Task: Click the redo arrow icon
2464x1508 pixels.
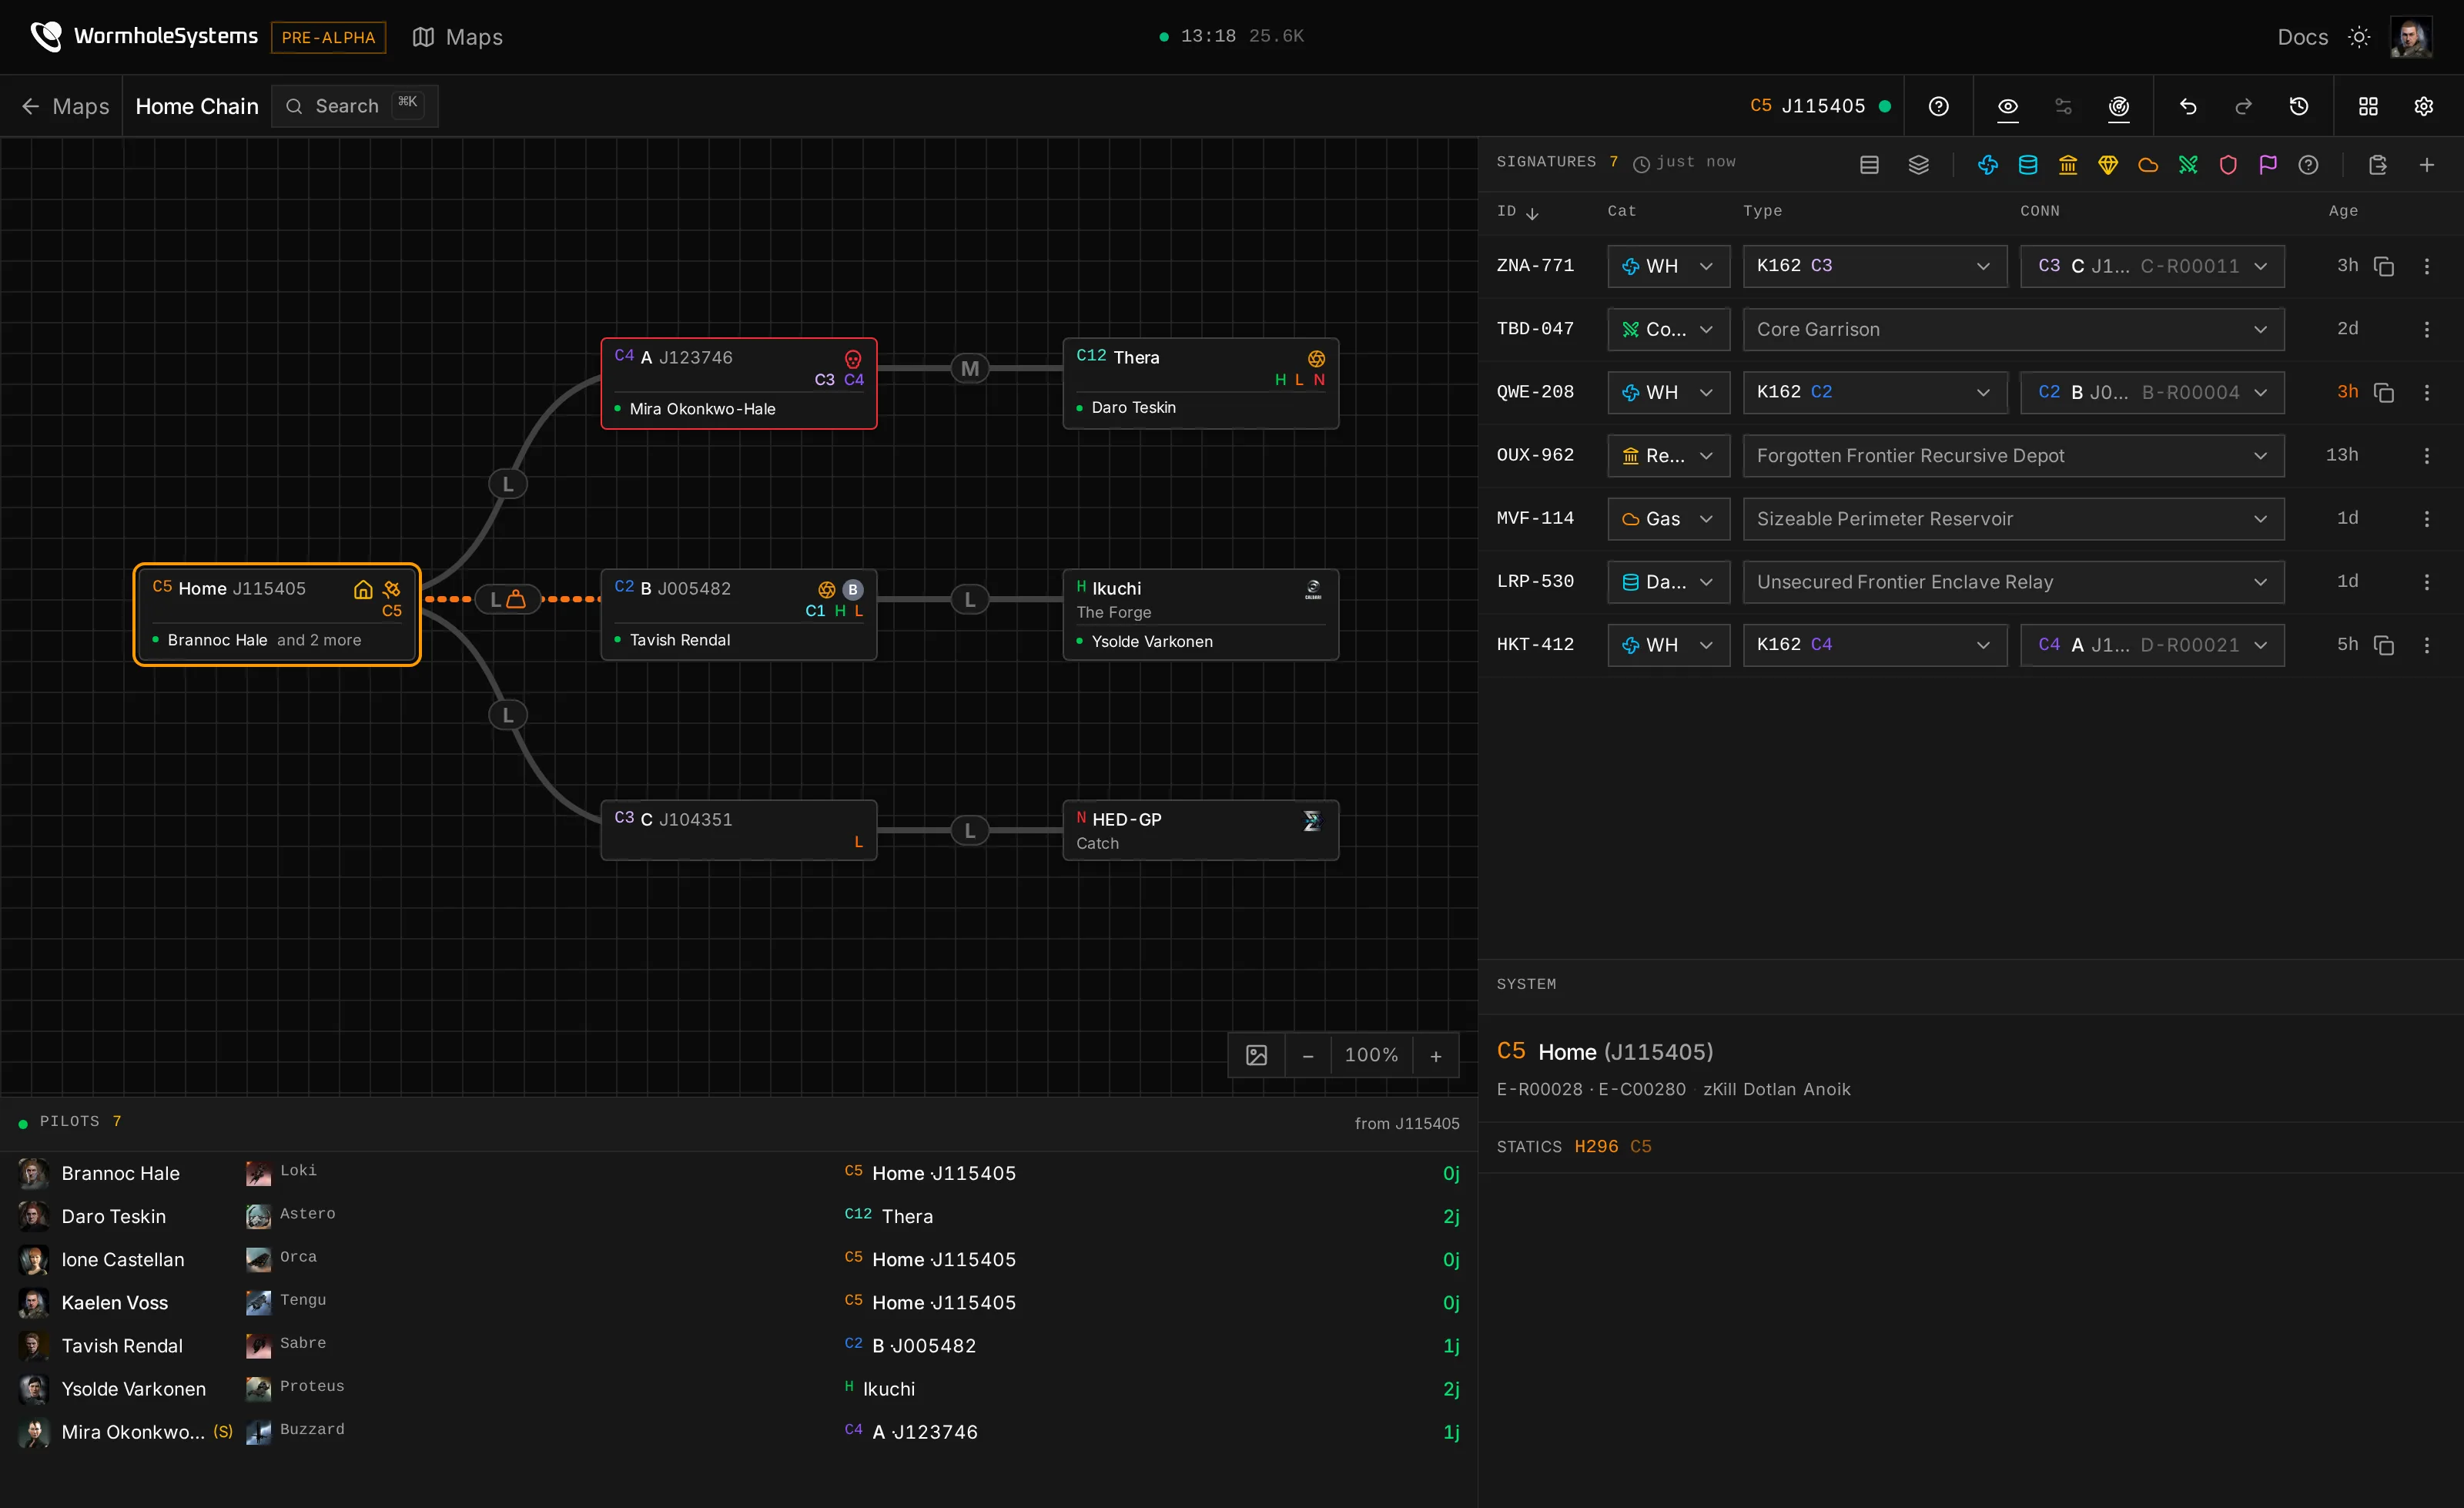Action: (x=2243, y=106)
